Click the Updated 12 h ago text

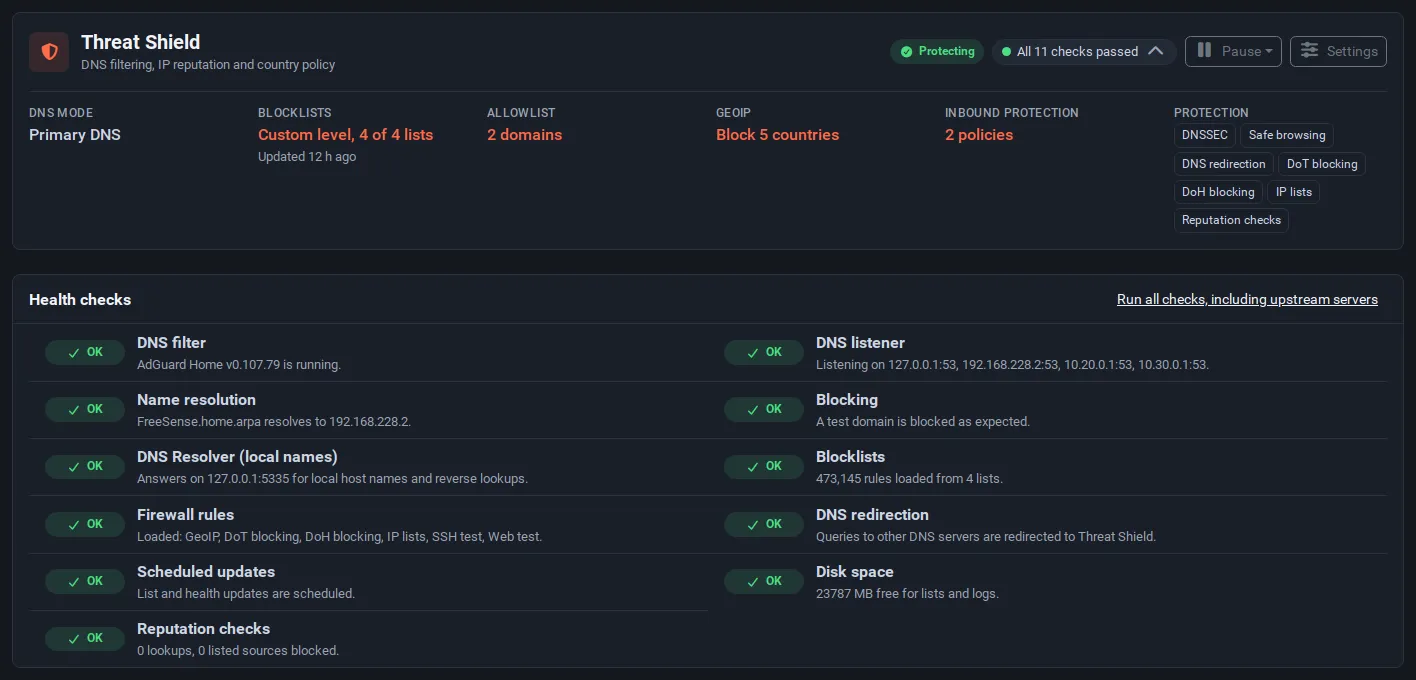(307, 157)
